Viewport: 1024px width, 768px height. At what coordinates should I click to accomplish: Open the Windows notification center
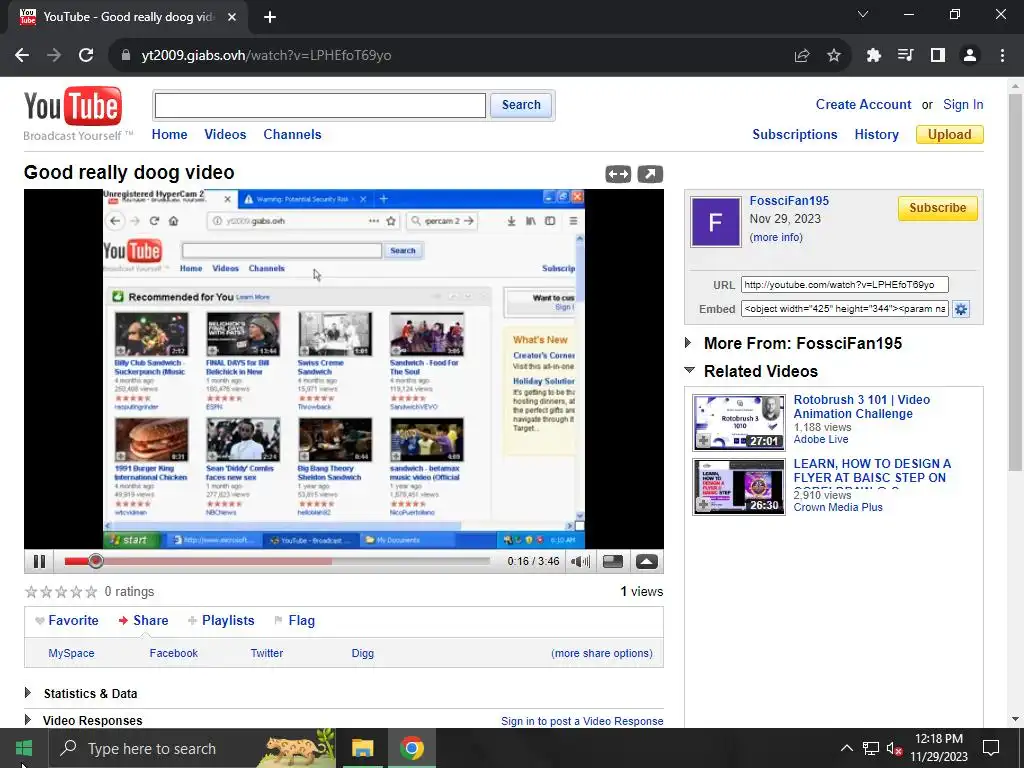click(991, 748)
